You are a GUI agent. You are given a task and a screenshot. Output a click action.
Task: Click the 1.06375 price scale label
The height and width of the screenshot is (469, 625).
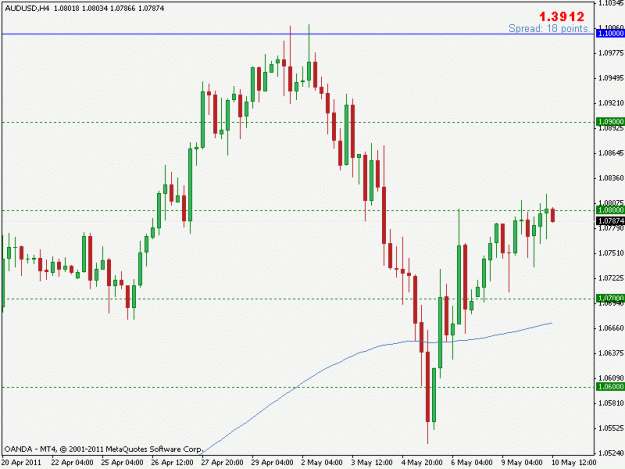[611, 353]
